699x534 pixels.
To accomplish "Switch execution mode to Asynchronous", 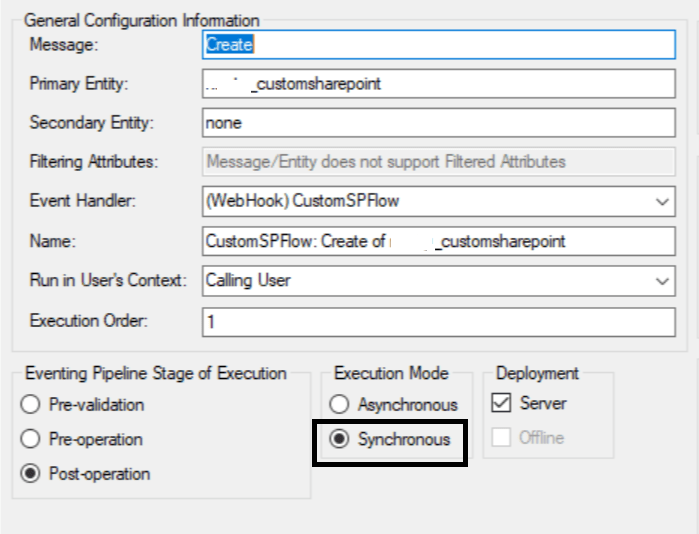I will pyautogui.click(x=340, y=405).
